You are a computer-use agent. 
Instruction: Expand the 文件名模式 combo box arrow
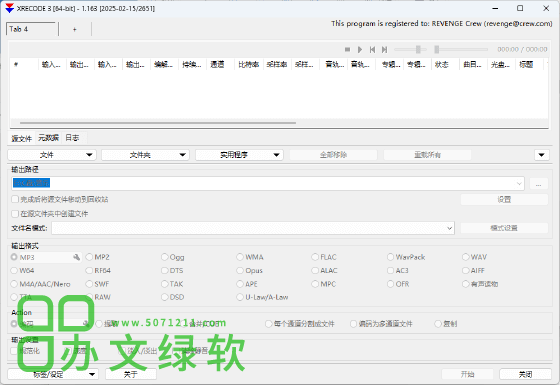point(449,228)
